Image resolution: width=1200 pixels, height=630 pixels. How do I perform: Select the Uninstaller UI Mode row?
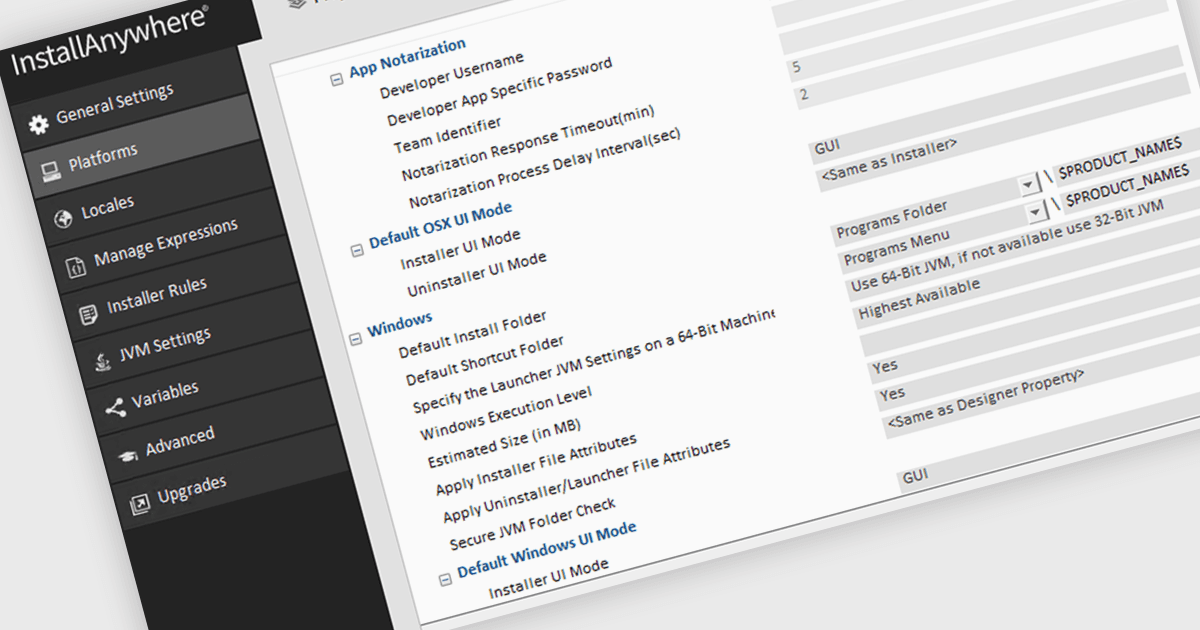click(476, 275)
